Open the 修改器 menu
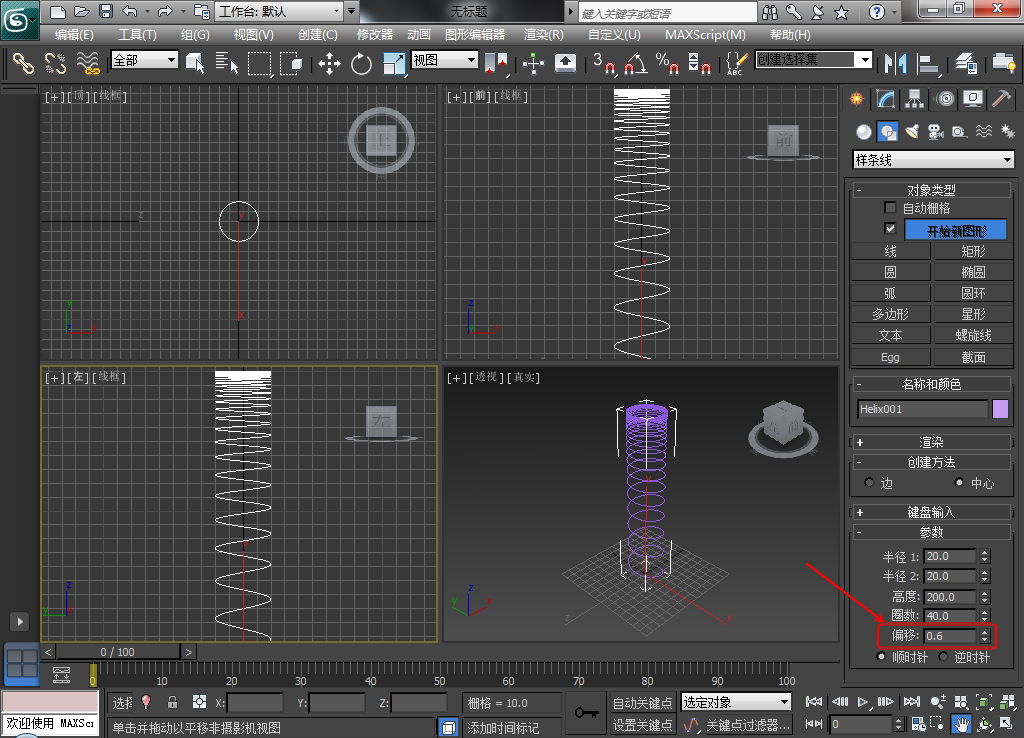The height and width of the screenshot is (738, 1024). [x=375, y=34]
